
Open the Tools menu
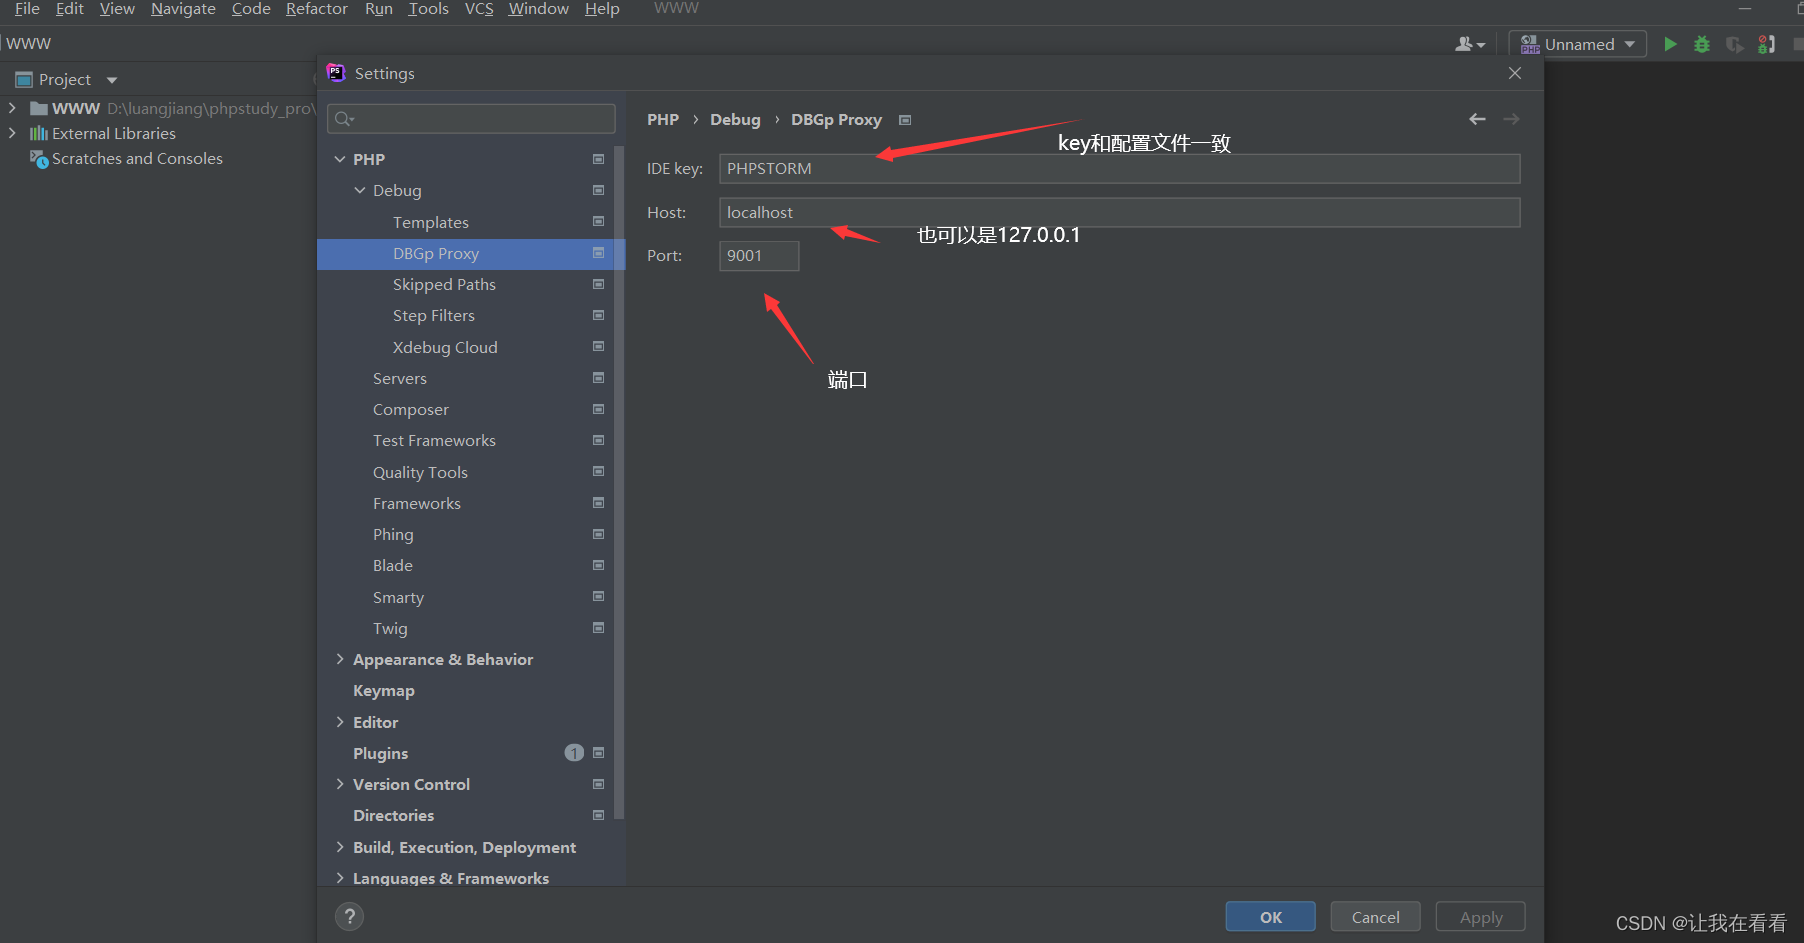(428, 9)
